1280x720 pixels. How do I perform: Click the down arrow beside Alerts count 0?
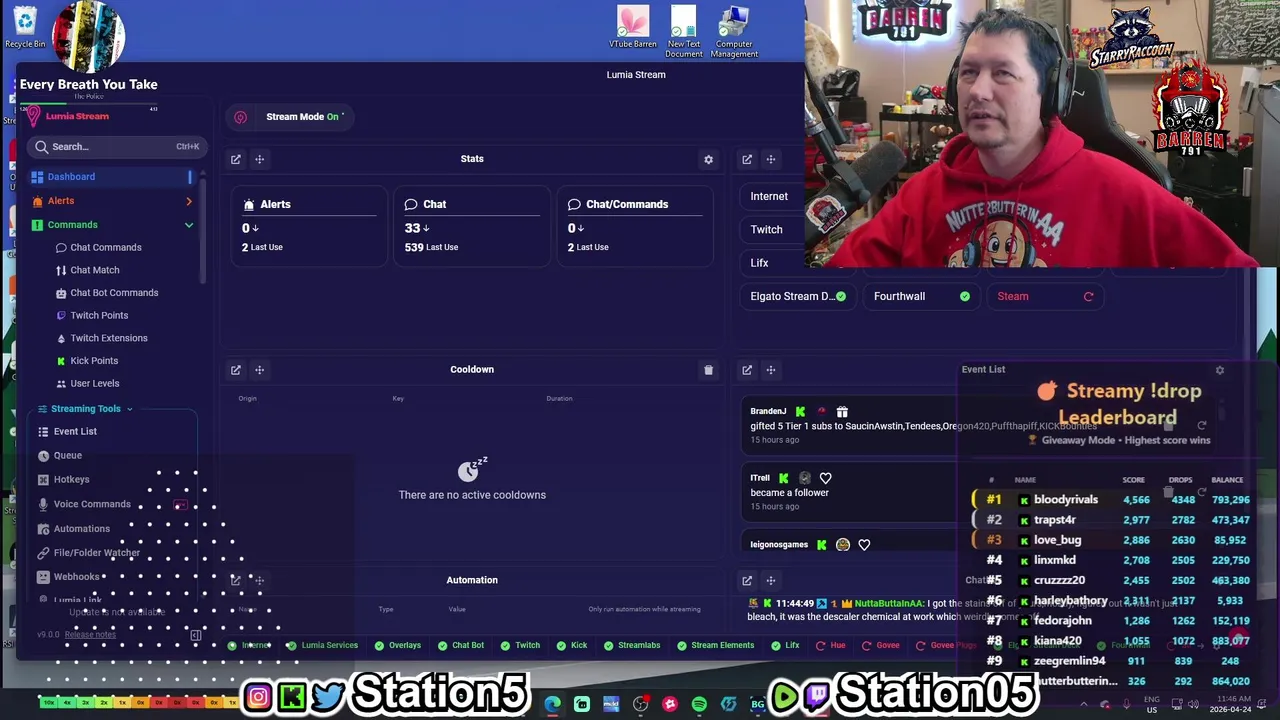tap(255, 229)
